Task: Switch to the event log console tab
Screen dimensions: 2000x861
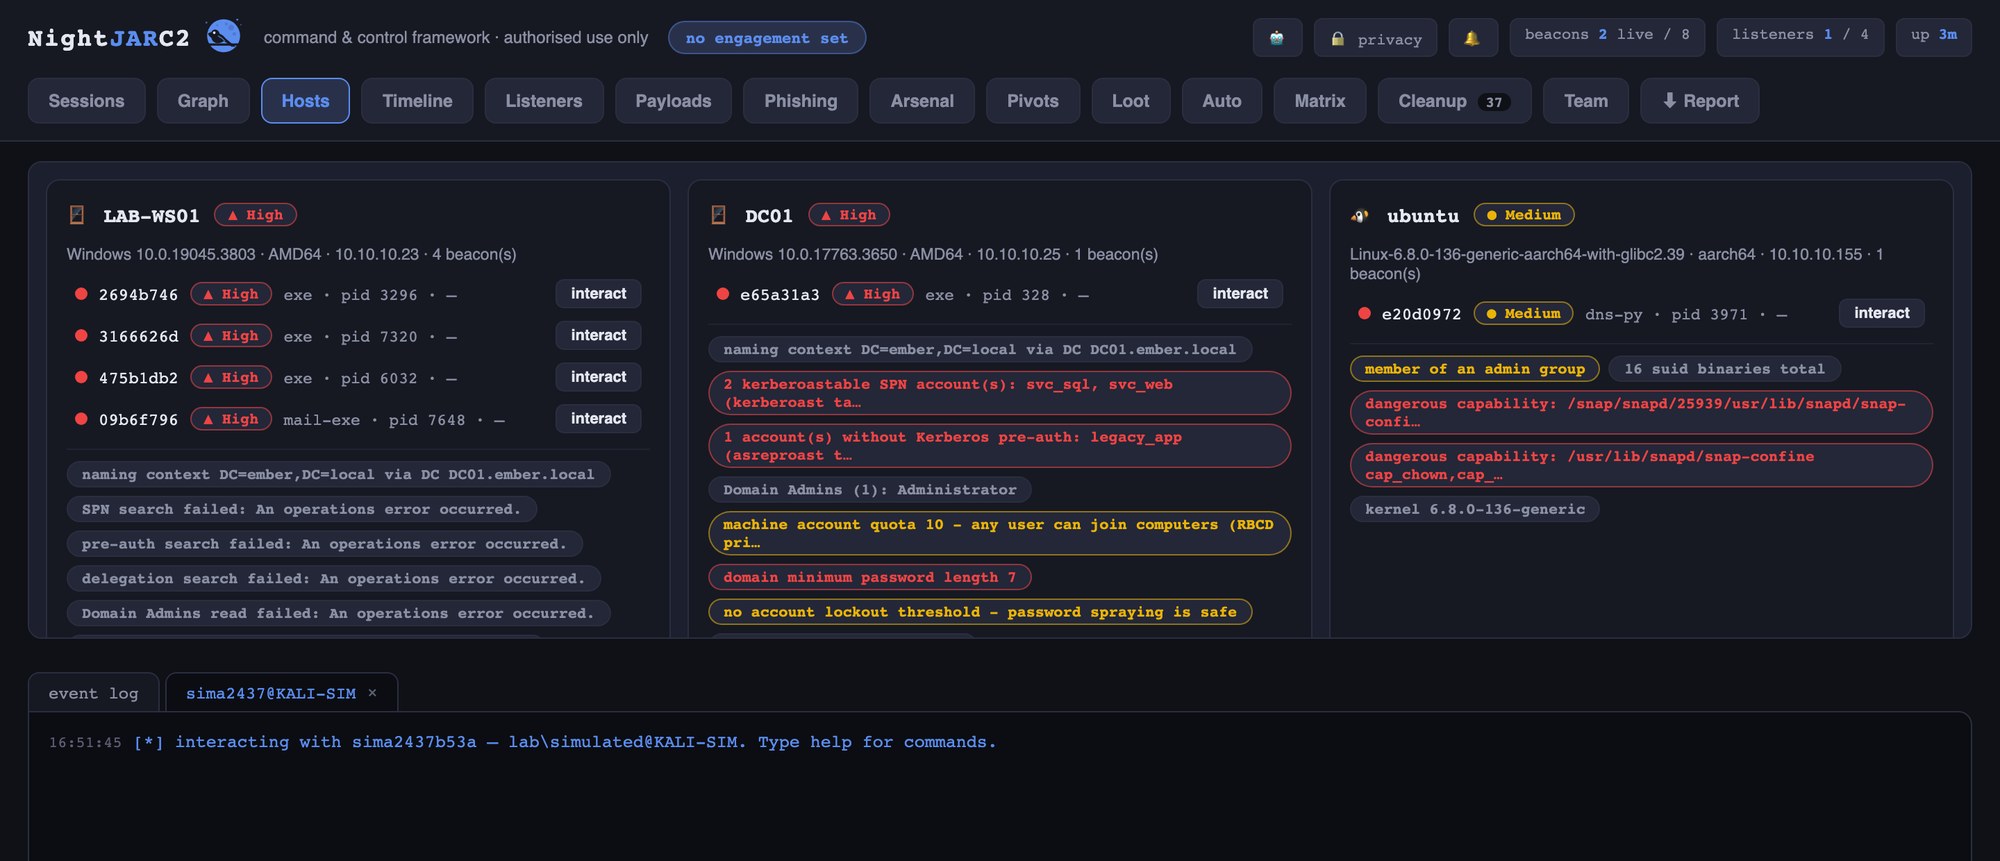Action: 94,693
